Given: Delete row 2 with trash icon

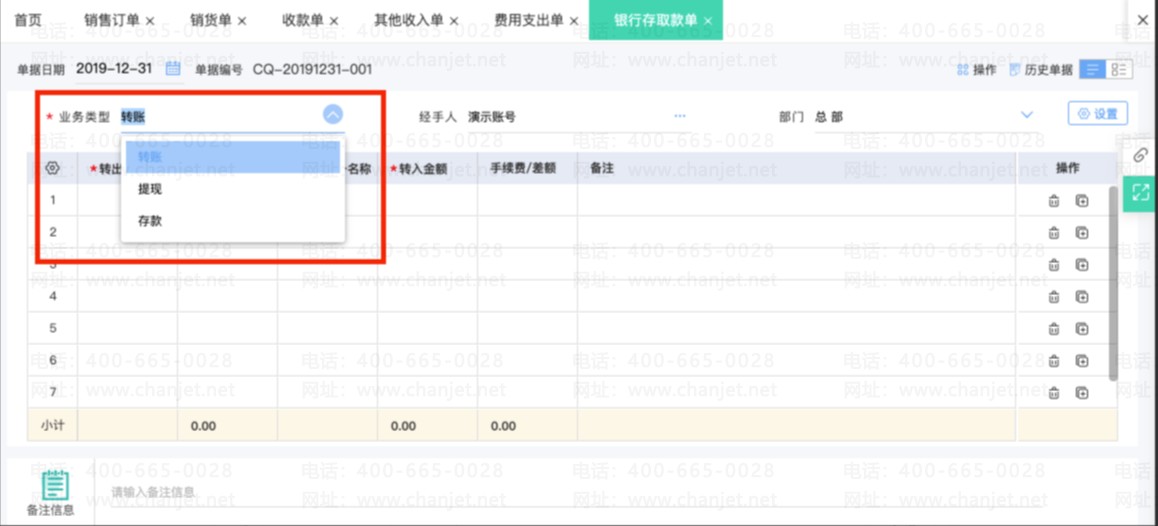Looking at the screenshot, I should (1055, 233).
